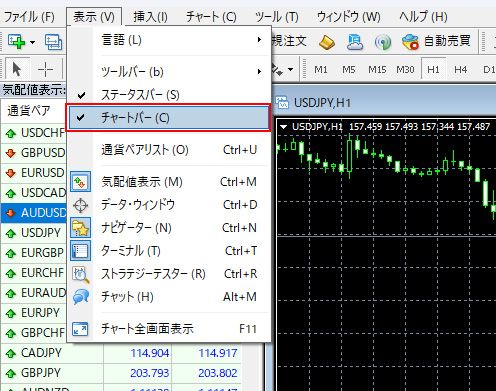
Task: Open the 表示 (V) menu
Action: (x=94, y=16)
